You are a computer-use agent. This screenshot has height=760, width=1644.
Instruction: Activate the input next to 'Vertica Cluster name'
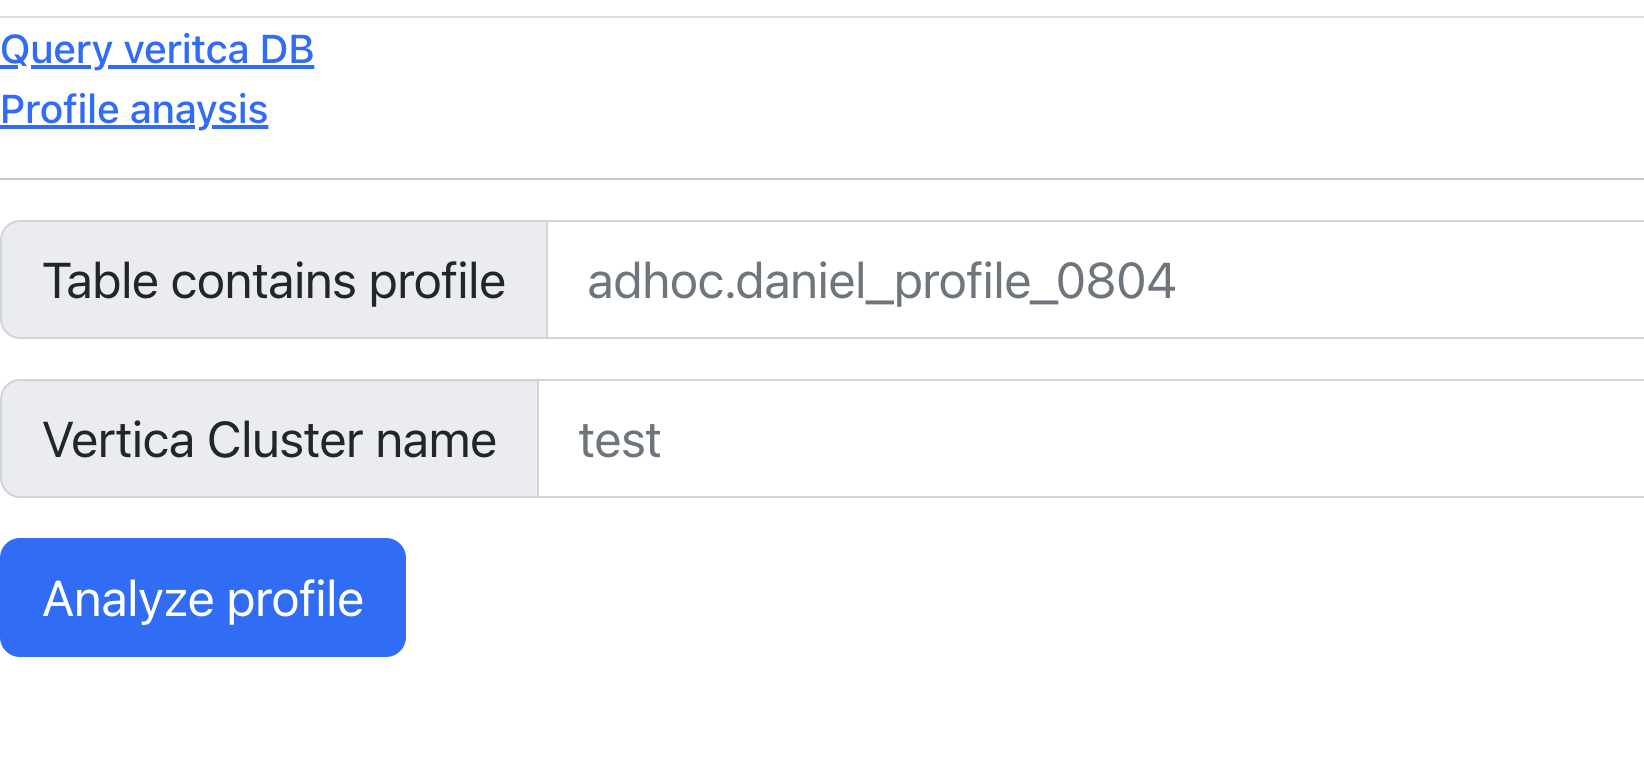(1090, 439)
